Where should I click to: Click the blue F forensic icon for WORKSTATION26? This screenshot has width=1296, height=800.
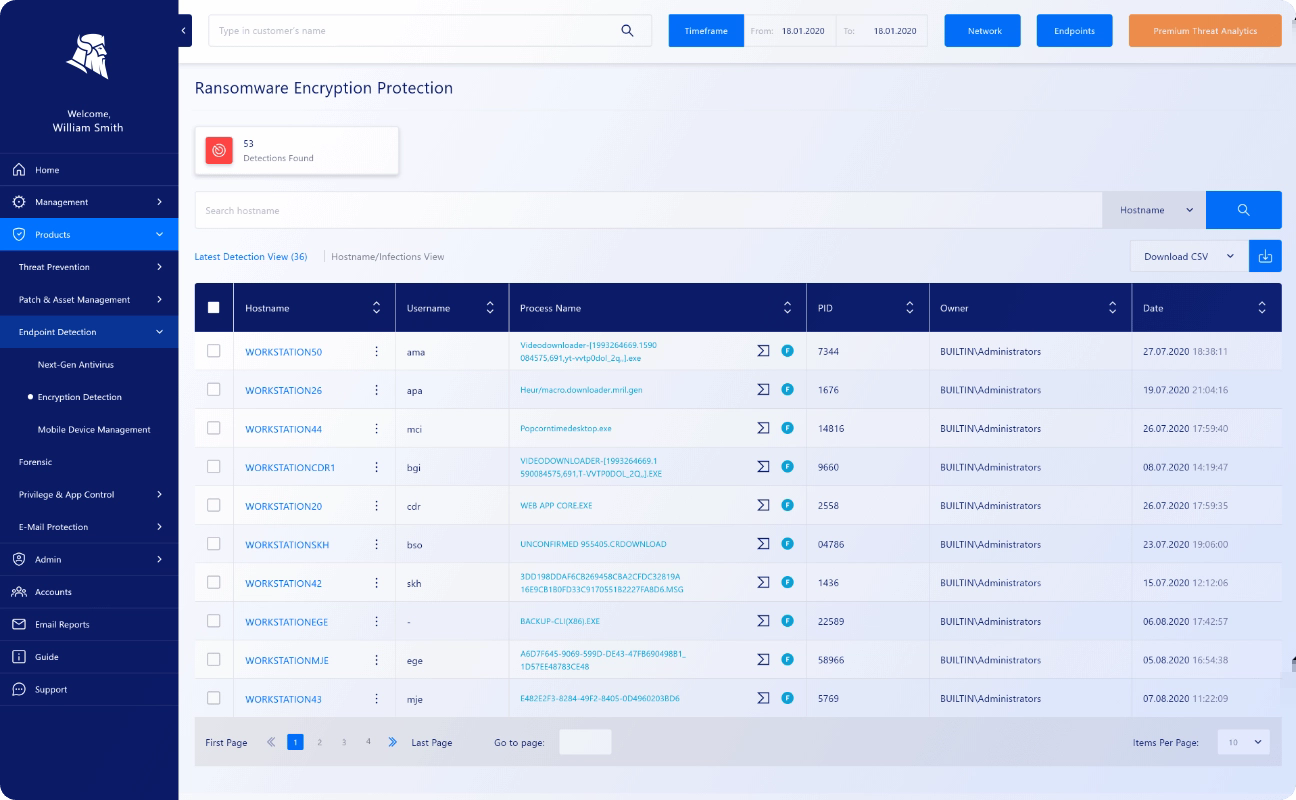(x=787, y=390)
